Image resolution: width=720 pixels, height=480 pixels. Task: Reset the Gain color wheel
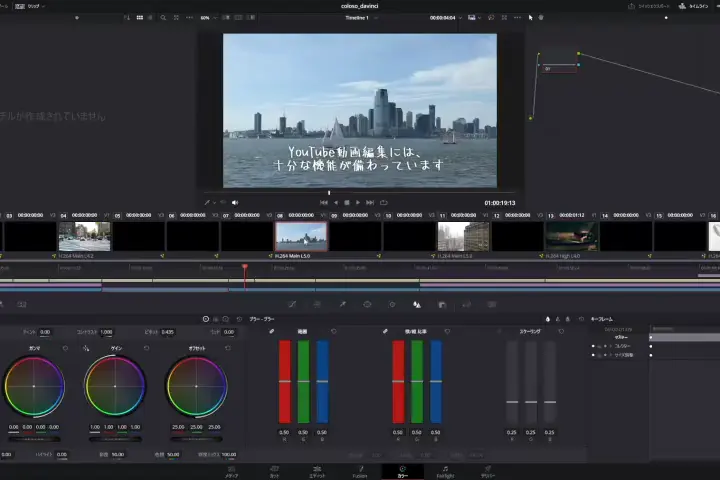[x=146, y=349]
